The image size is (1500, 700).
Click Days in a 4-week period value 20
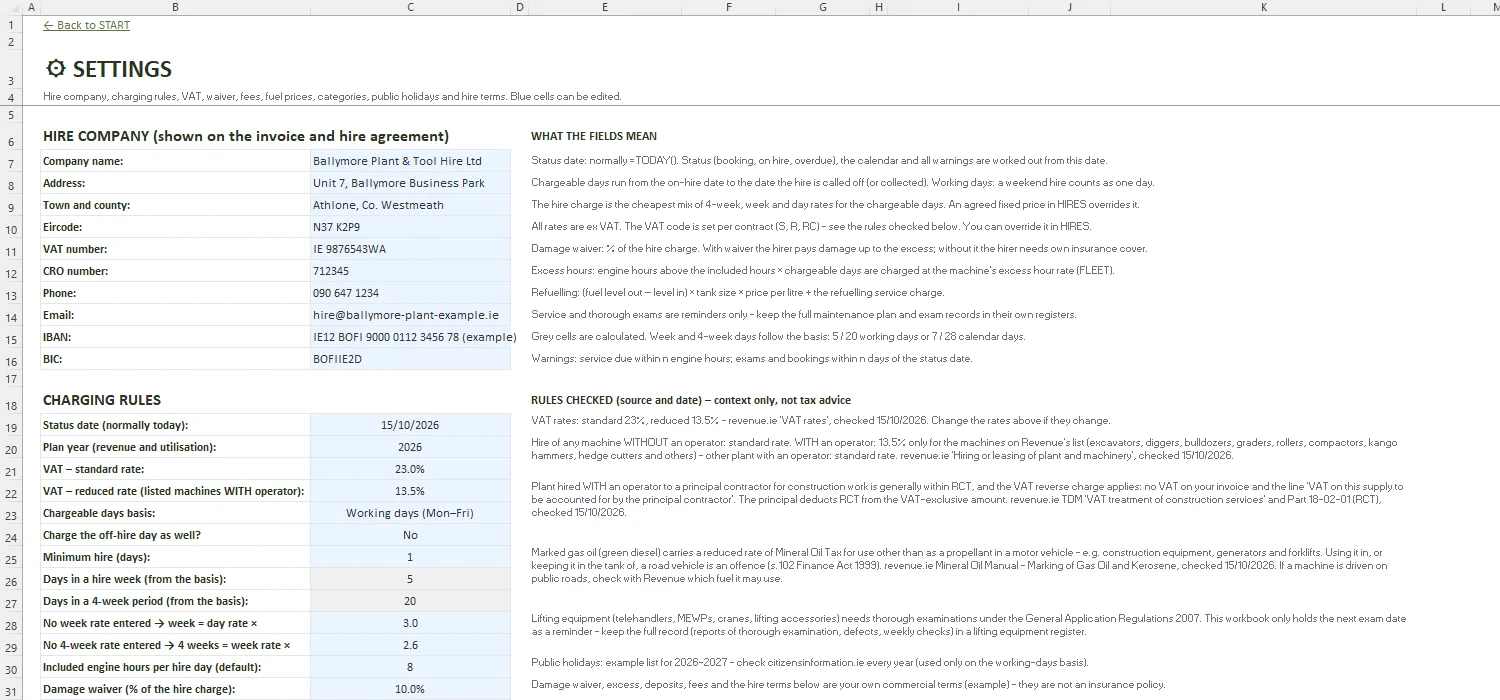410,601
